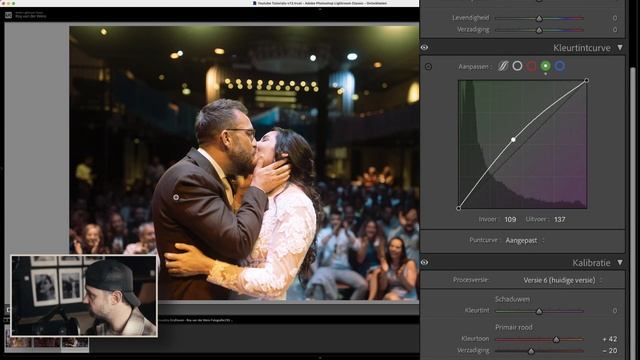Click the Lightroom Classic logo in the identity plate
Viewport: 640px width, 360px height.
tap(8, 15)
